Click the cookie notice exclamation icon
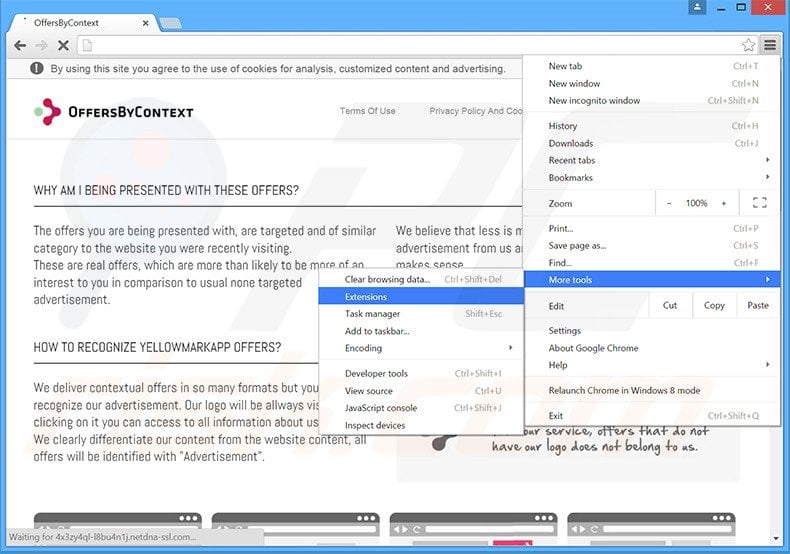 click(37, 68)
